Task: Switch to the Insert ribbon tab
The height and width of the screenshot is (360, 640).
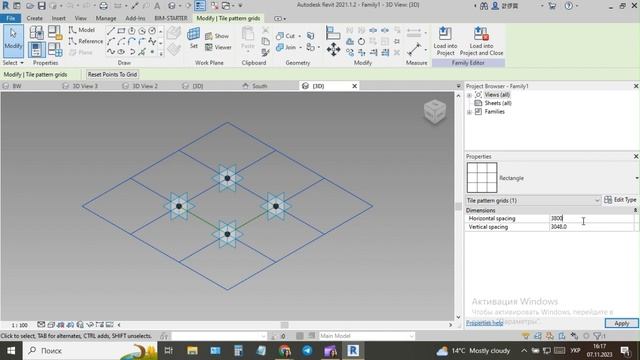Action: (59, 18)
